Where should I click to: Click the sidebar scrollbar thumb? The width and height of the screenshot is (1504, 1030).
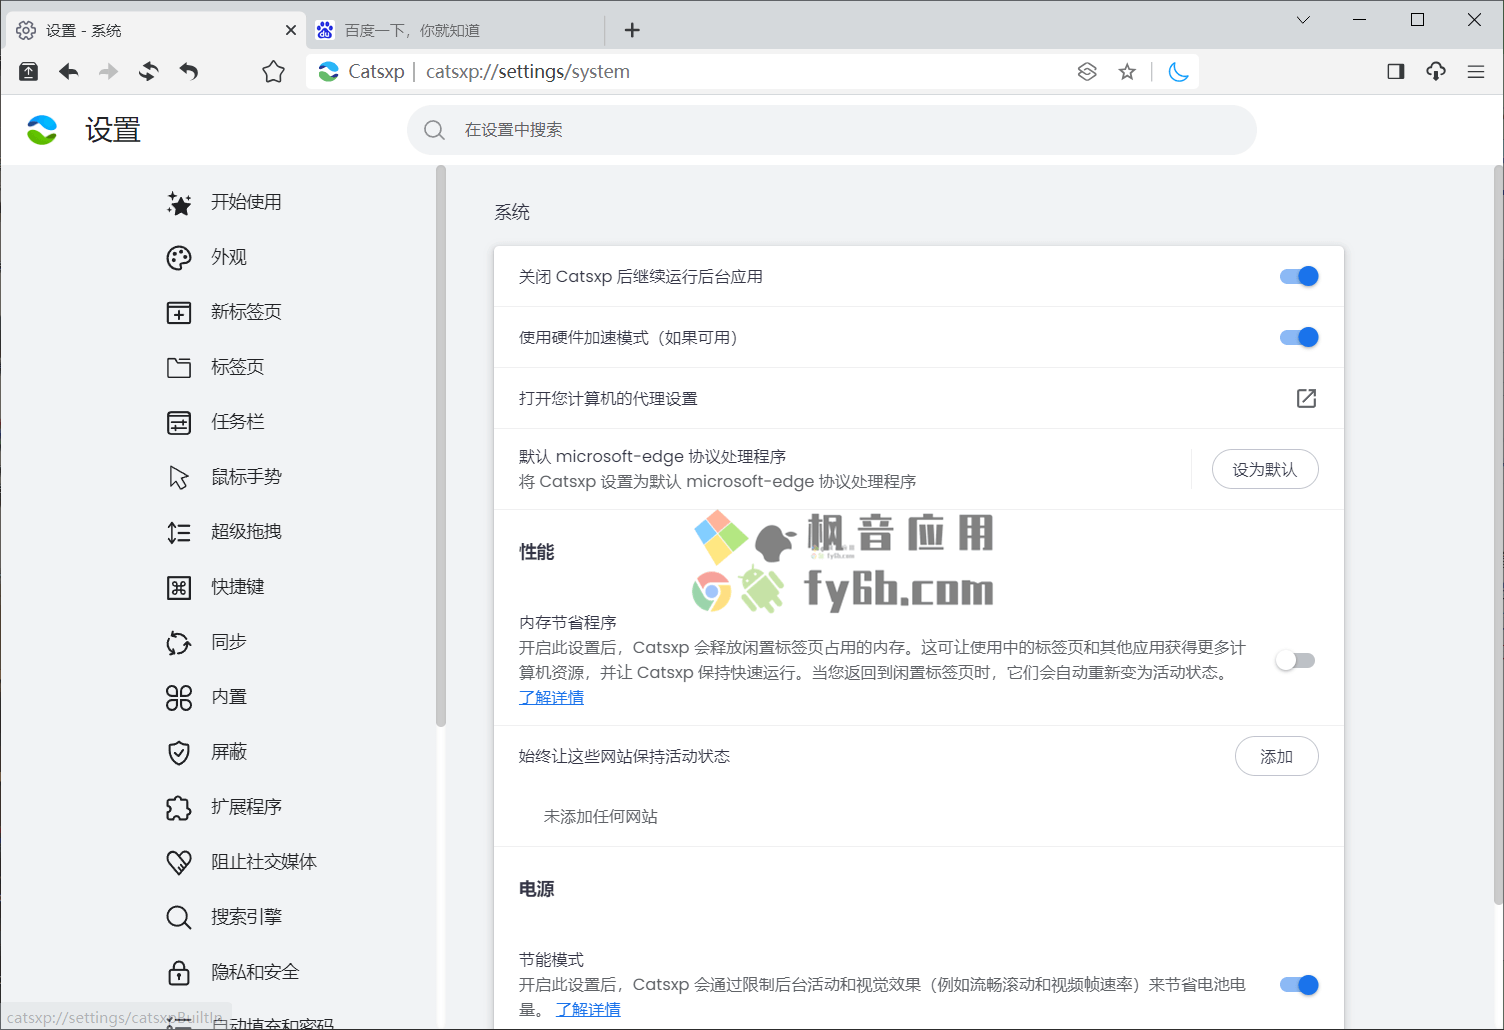coord(440,446)
